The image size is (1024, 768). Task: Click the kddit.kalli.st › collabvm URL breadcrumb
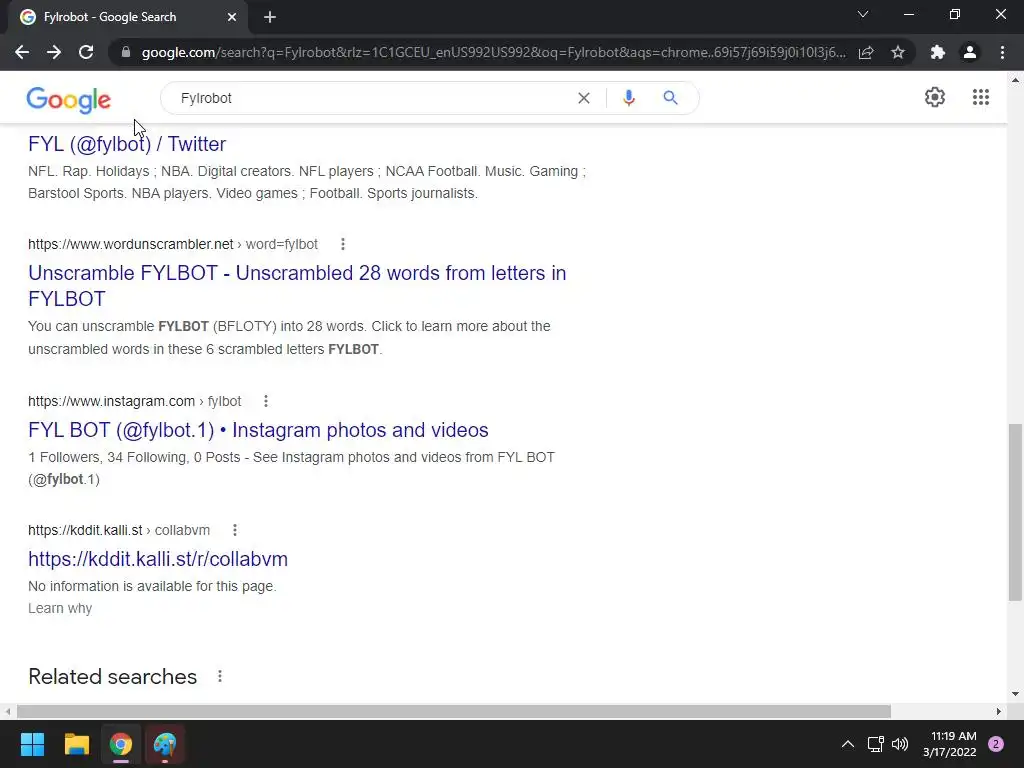[x=119, y=530]
